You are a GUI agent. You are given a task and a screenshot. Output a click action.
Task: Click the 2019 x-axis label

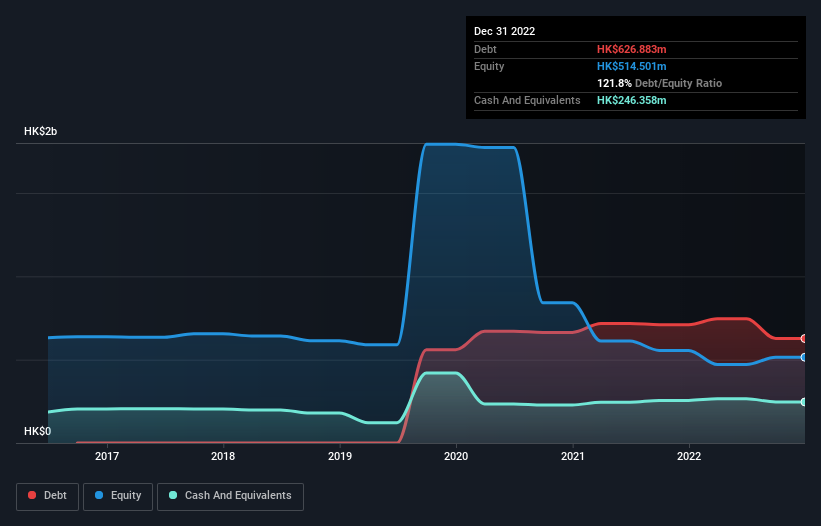click(340, 456)
